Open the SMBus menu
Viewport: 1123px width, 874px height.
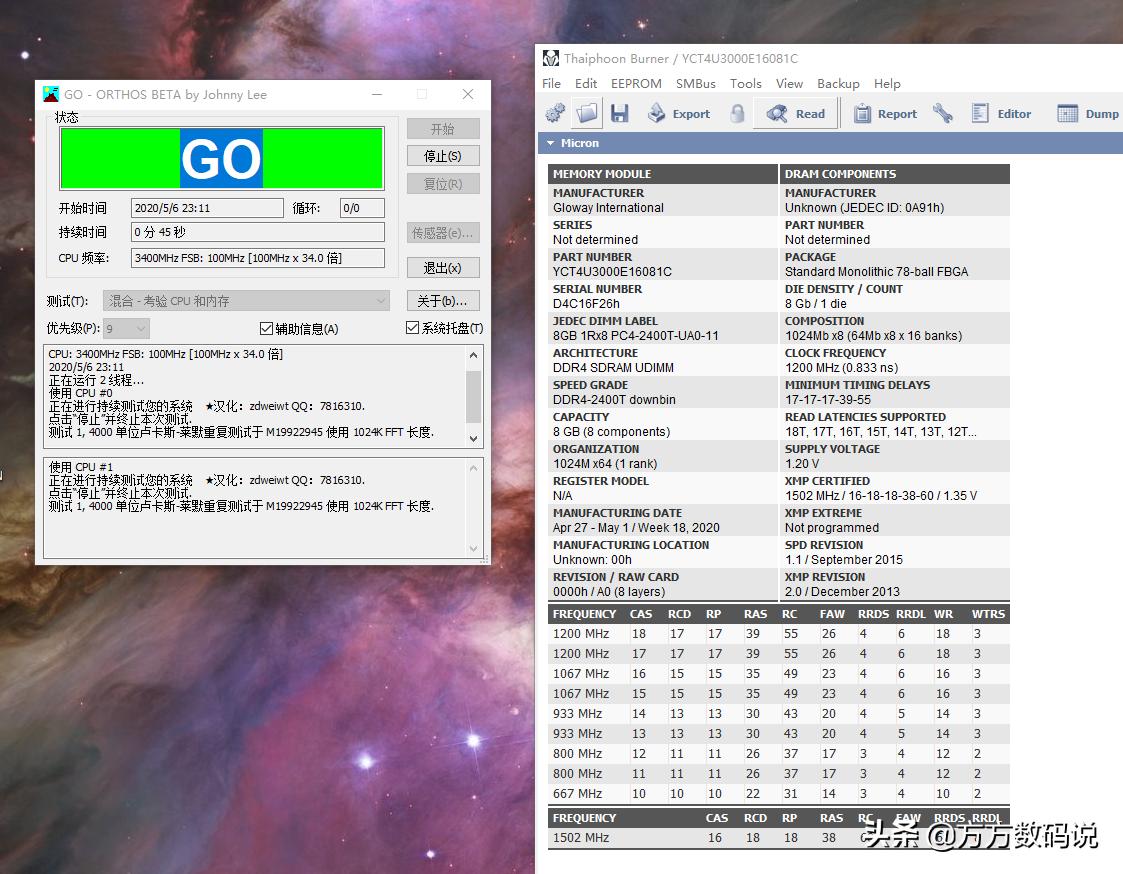click(695, 84)
